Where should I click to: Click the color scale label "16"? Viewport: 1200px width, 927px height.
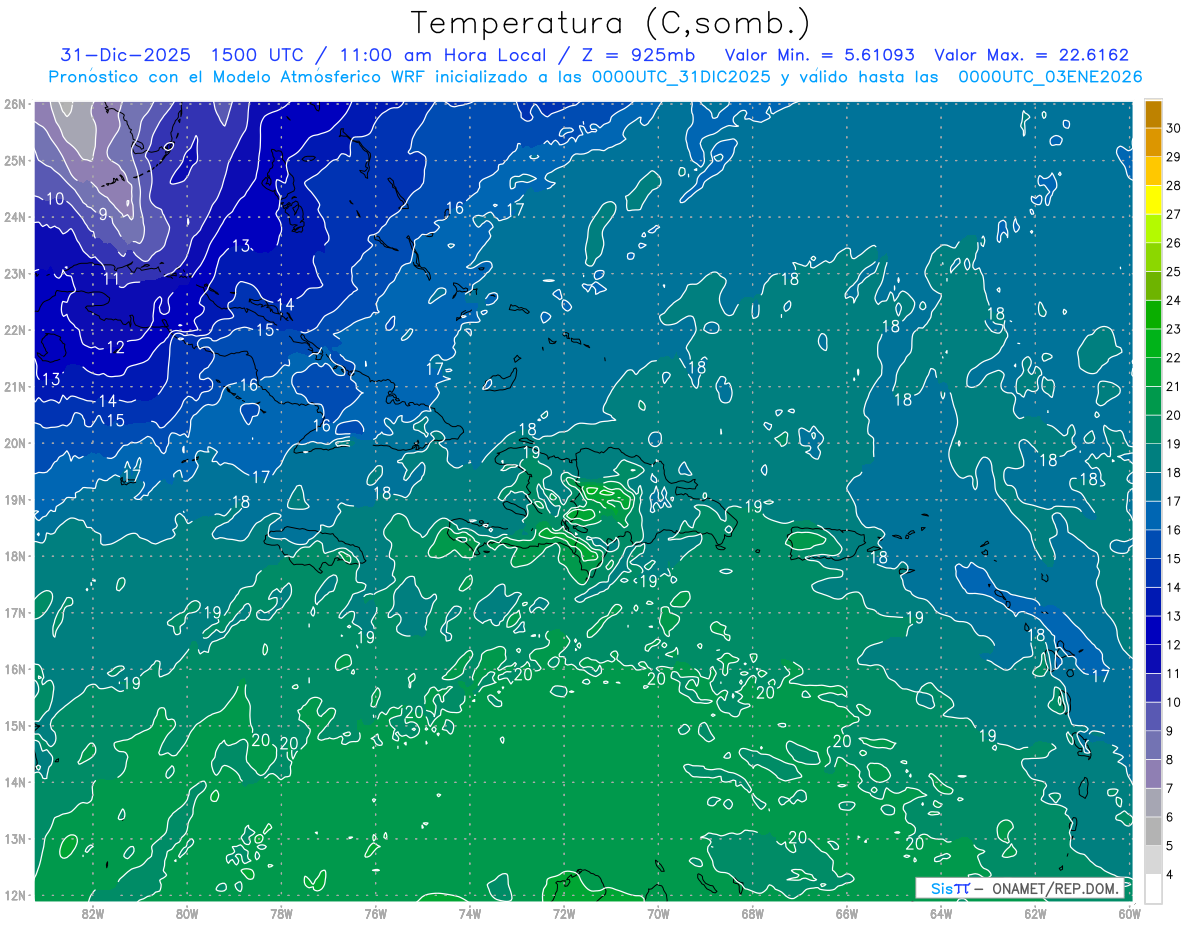coord(1174,530)
